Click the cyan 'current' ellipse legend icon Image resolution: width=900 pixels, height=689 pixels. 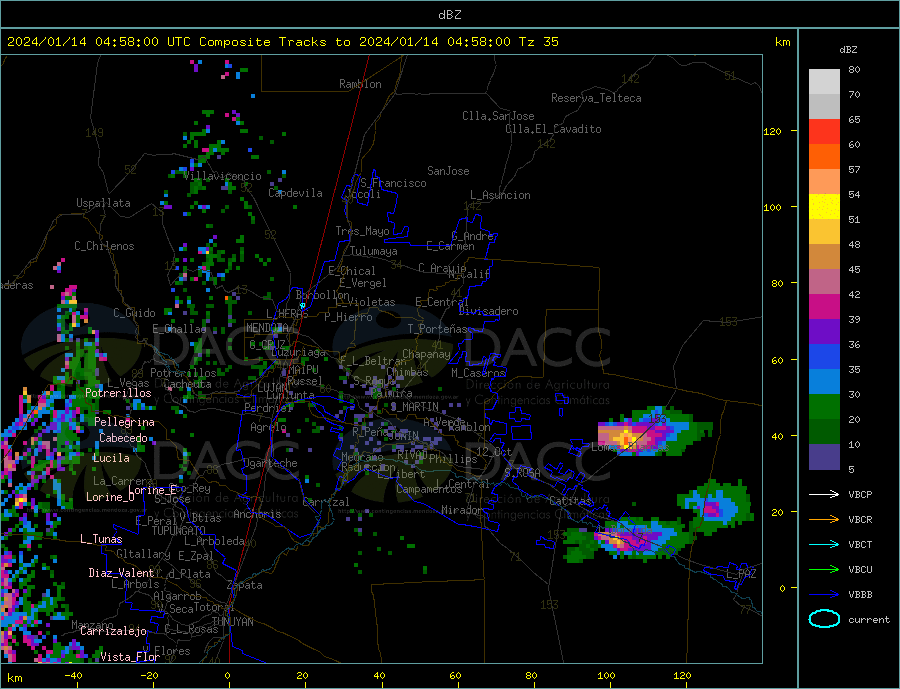coord(824,619)
